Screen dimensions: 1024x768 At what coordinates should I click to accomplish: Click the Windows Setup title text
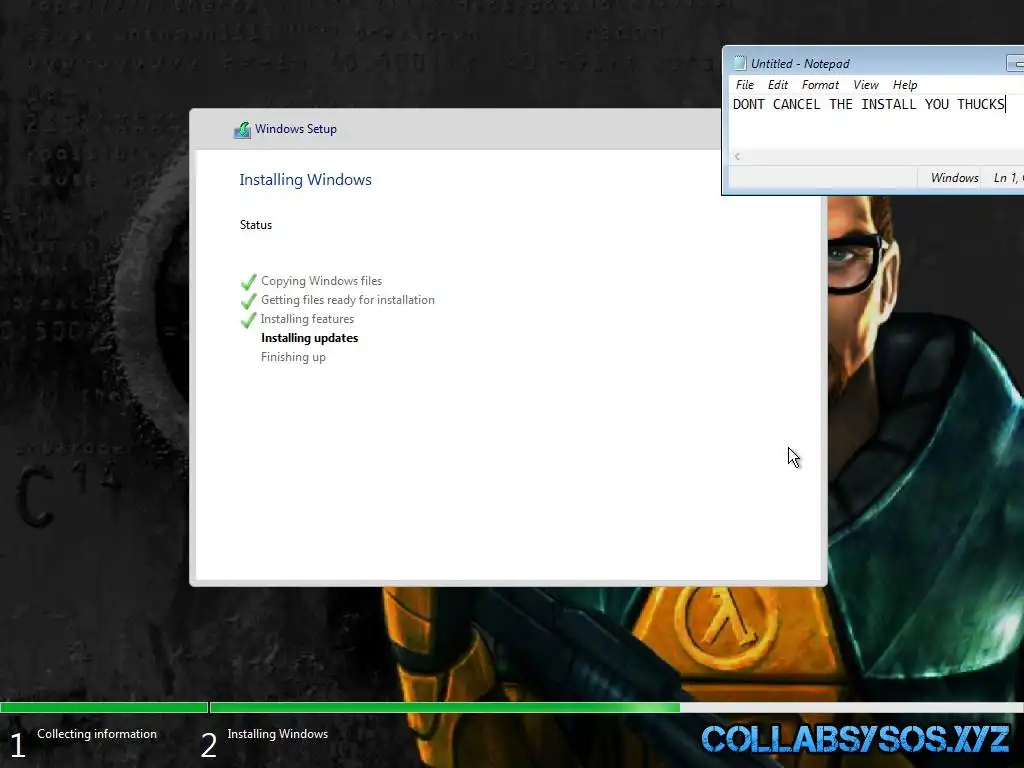click(x=296, y=129)
